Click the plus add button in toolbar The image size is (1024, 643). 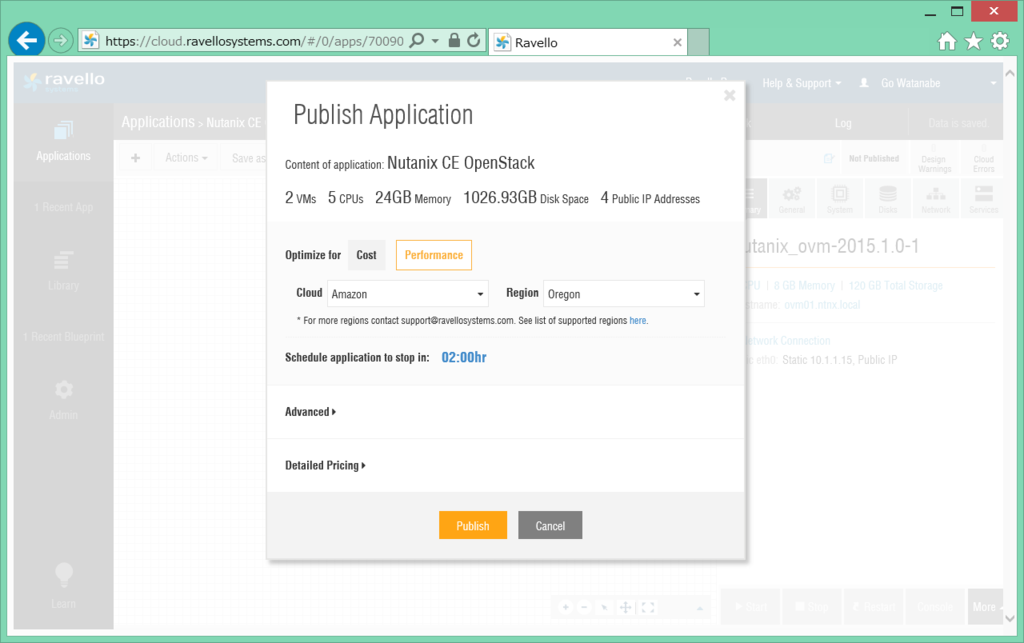tap(135, 158)
